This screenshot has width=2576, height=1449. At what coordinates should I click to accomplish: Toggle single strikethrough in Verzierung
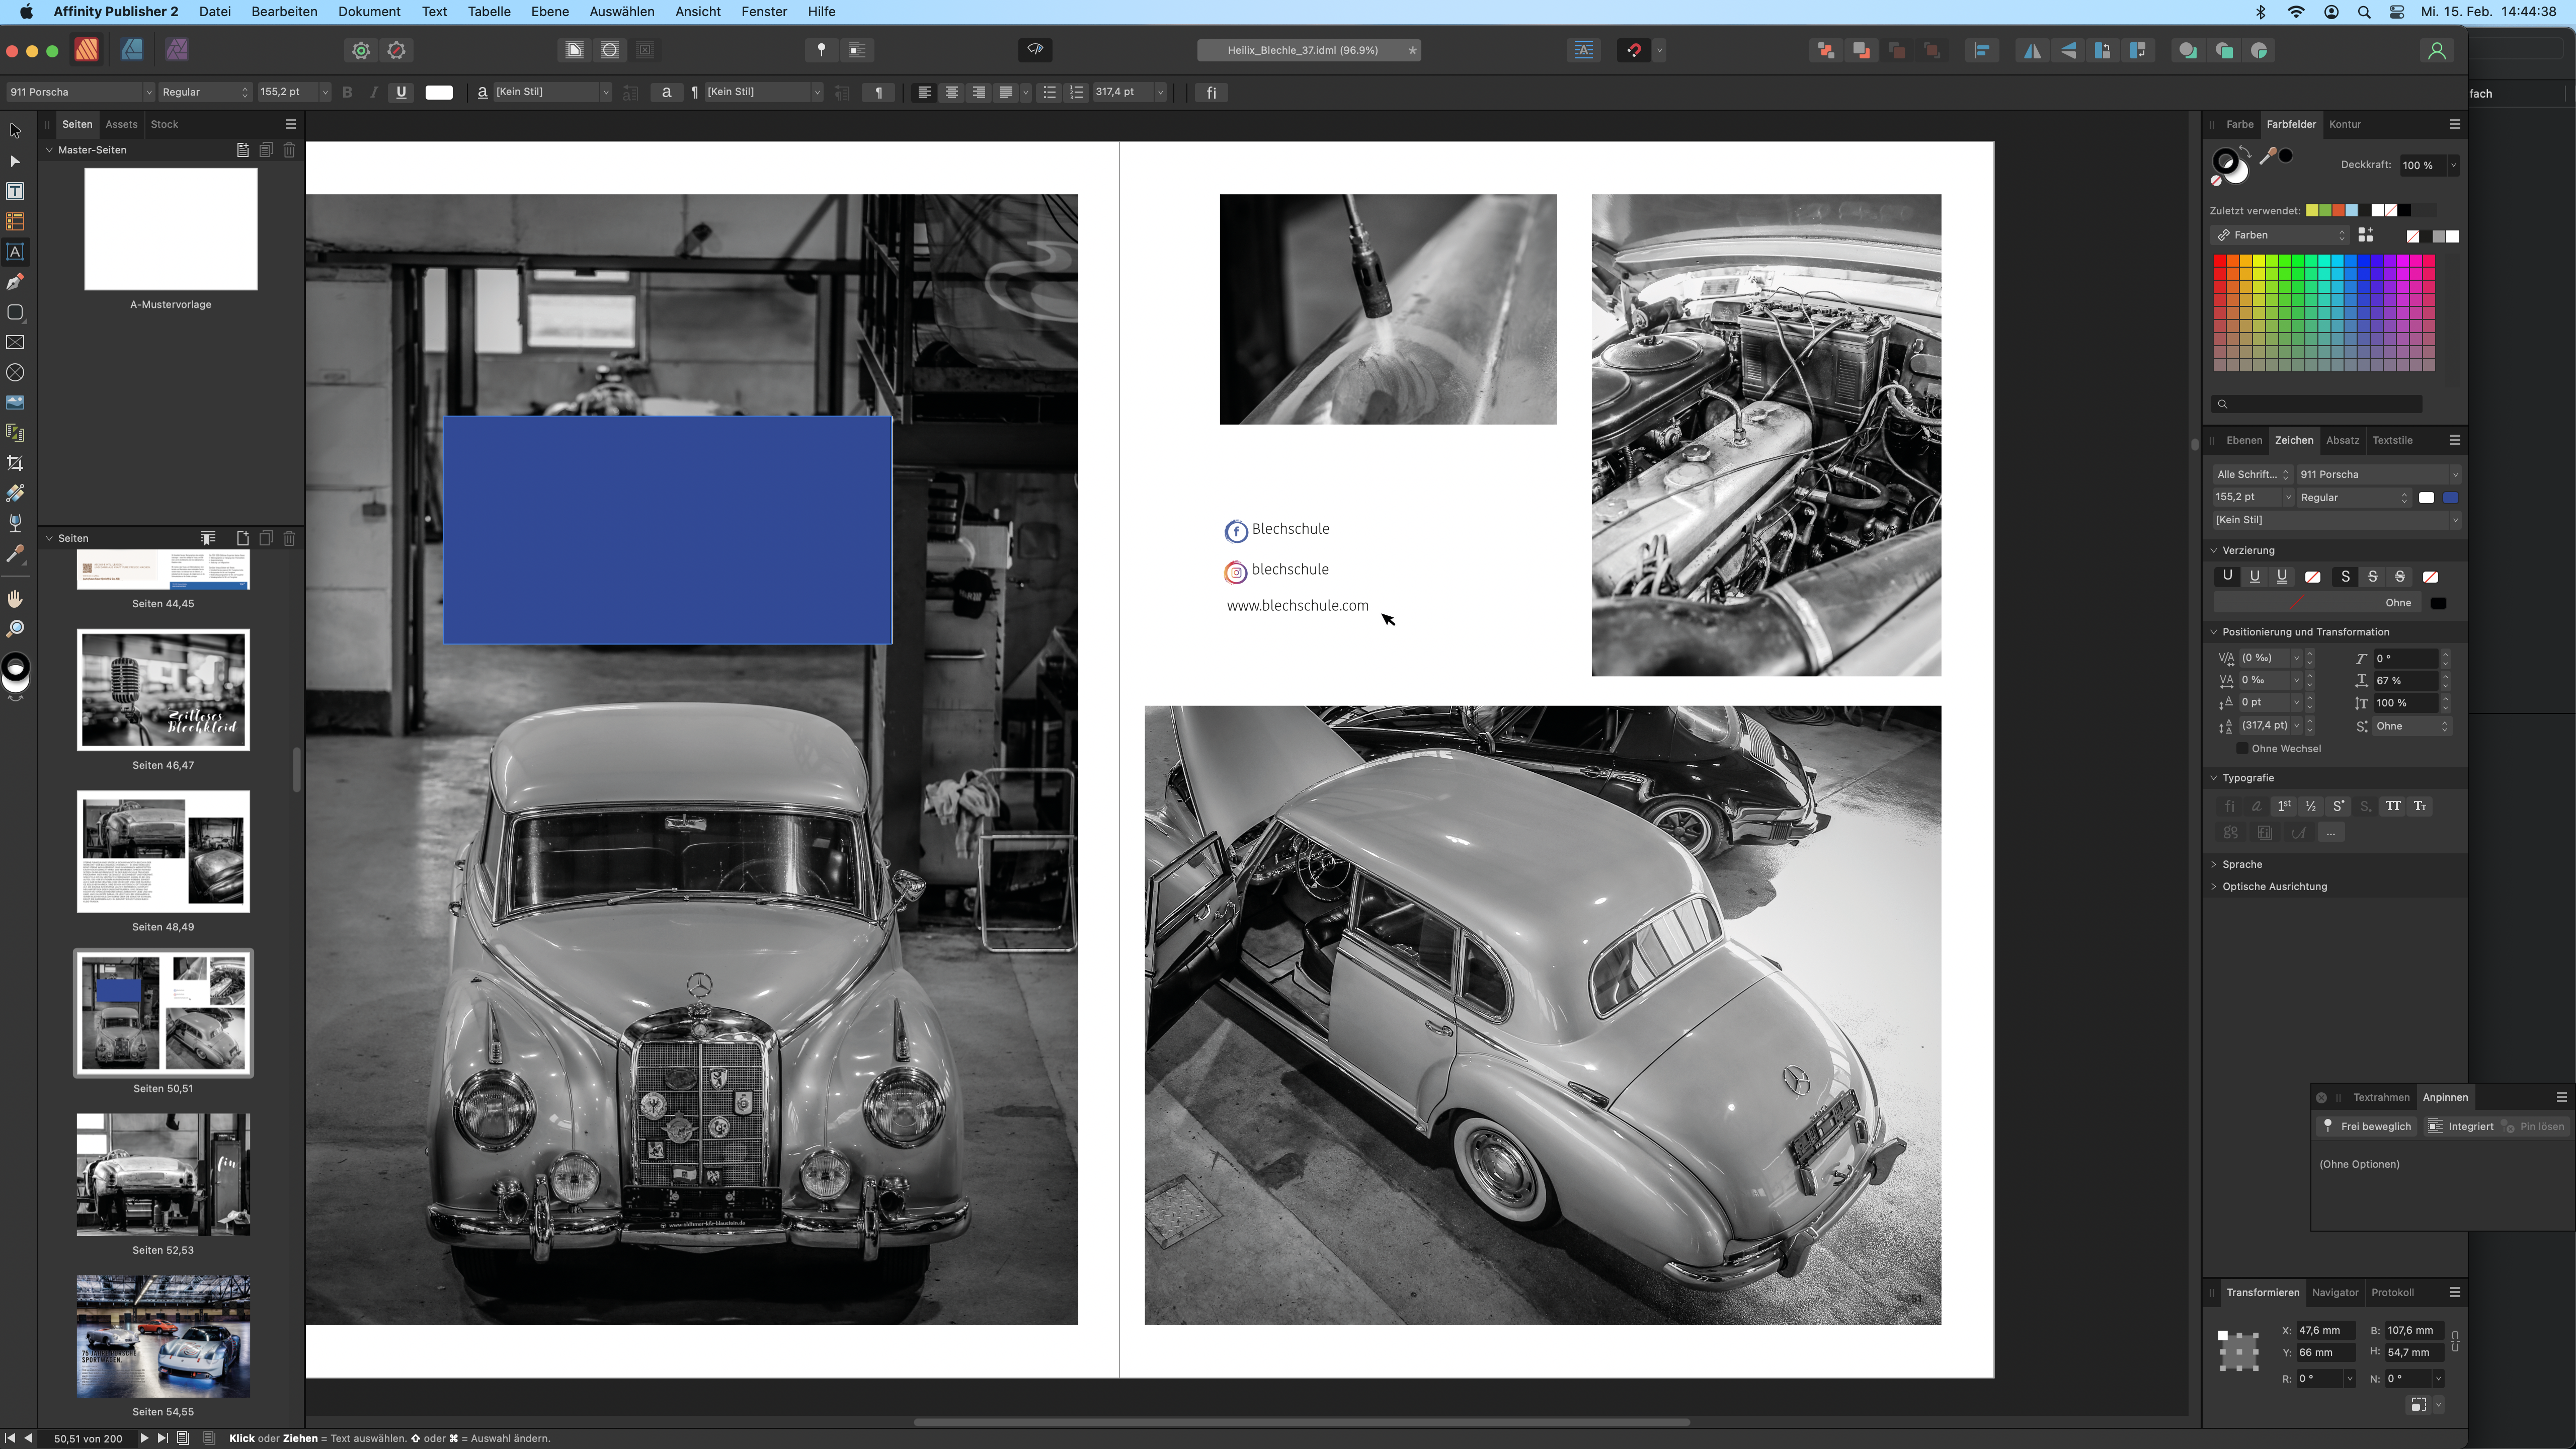tap(2372, 577)
